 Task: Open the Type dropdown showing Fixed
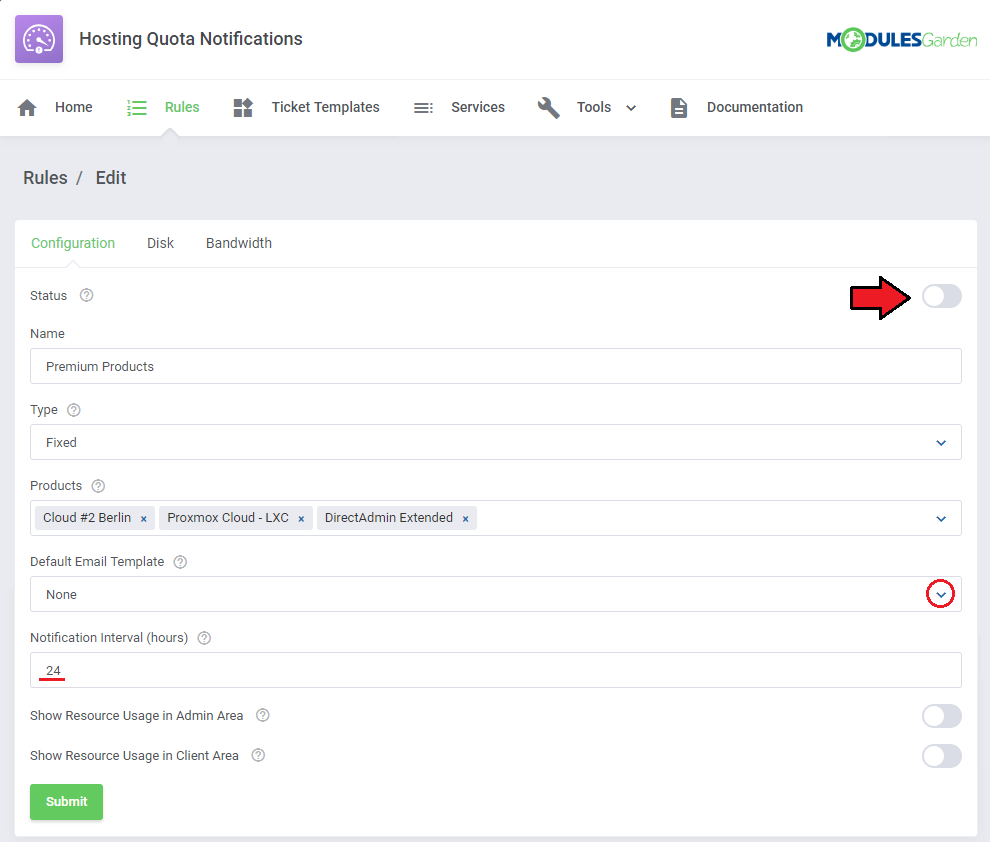click(x=496, y=442)
